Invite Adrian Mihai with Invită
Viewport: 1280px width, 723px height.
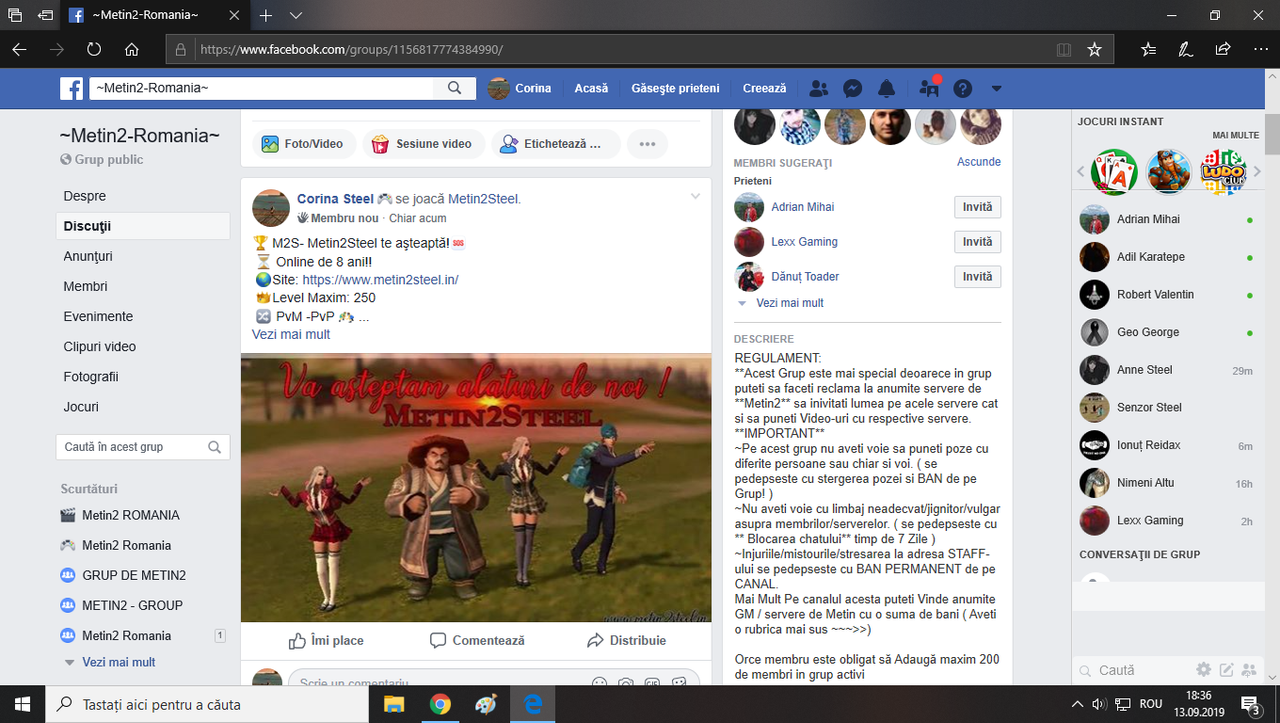coord(977,207)
